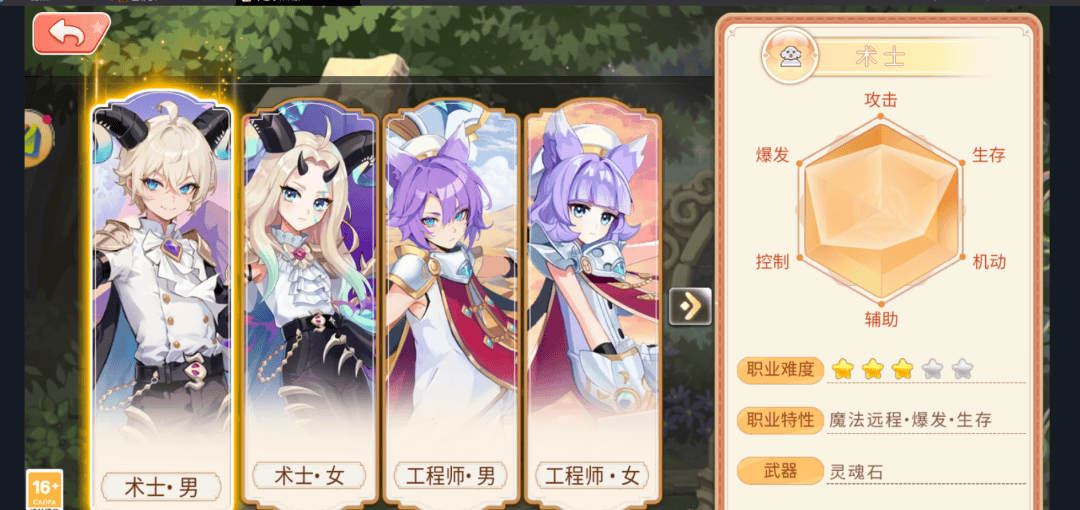Click the fourth grey difficulty star
The width and height of the screenshot is (1080, 510).
pyautogui.click(x=933, y=369)
